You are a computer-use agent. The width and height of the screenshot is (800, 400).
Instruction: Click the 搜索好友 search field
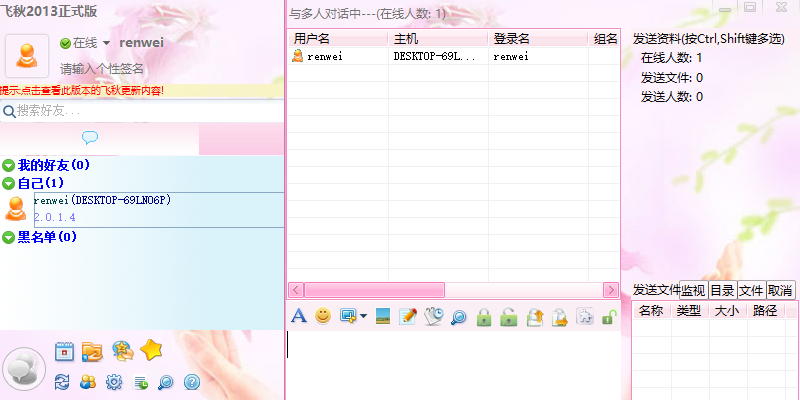click(100, 110)
